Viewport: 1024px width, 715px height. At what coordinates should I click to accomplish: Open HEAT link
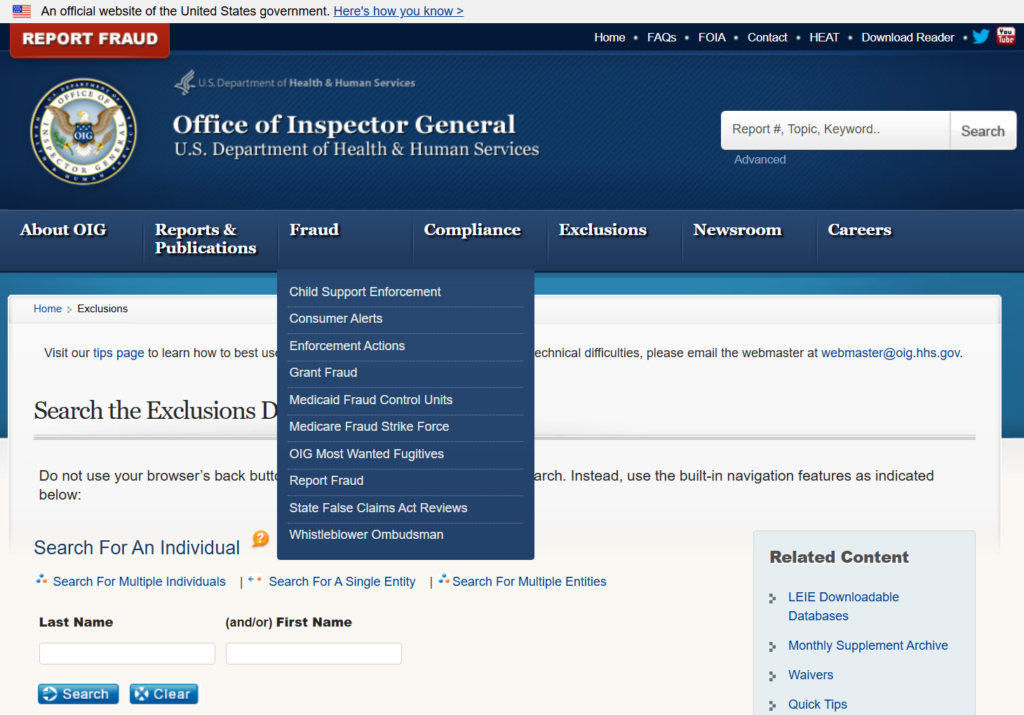click(x=824, y=37)
